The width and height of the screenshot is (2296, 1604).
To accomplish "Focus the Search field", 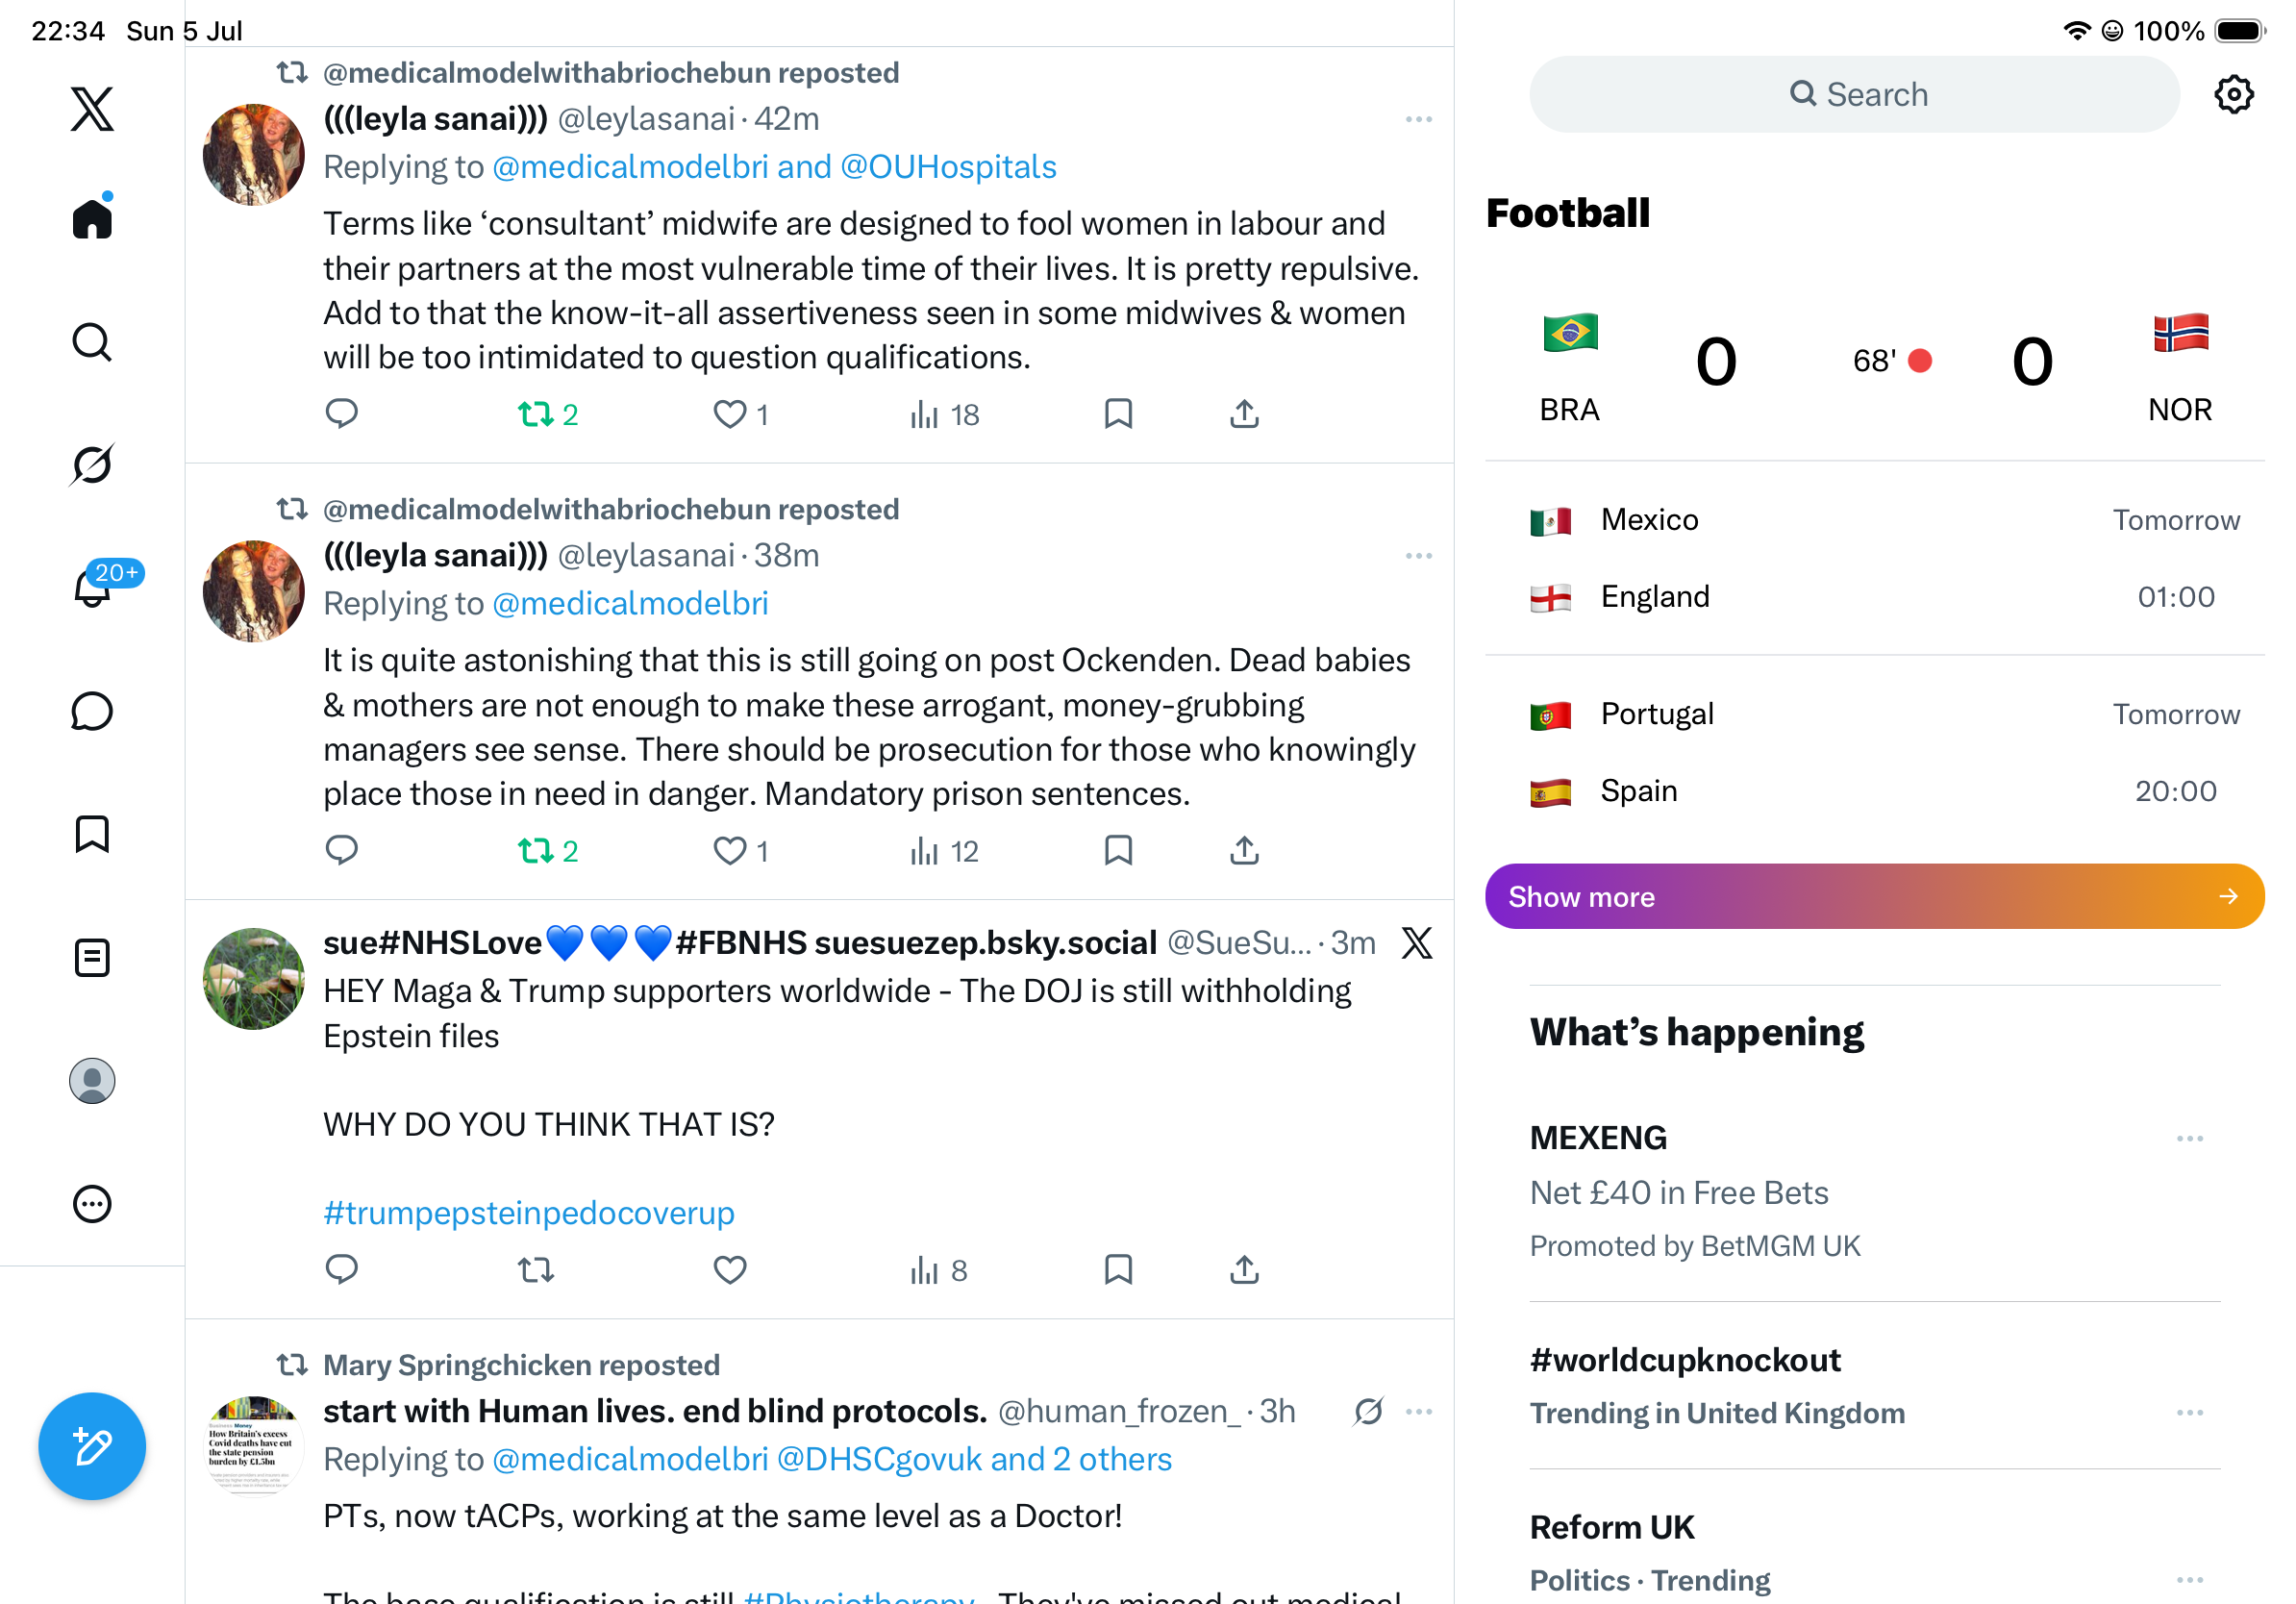I will (1854, 95).
